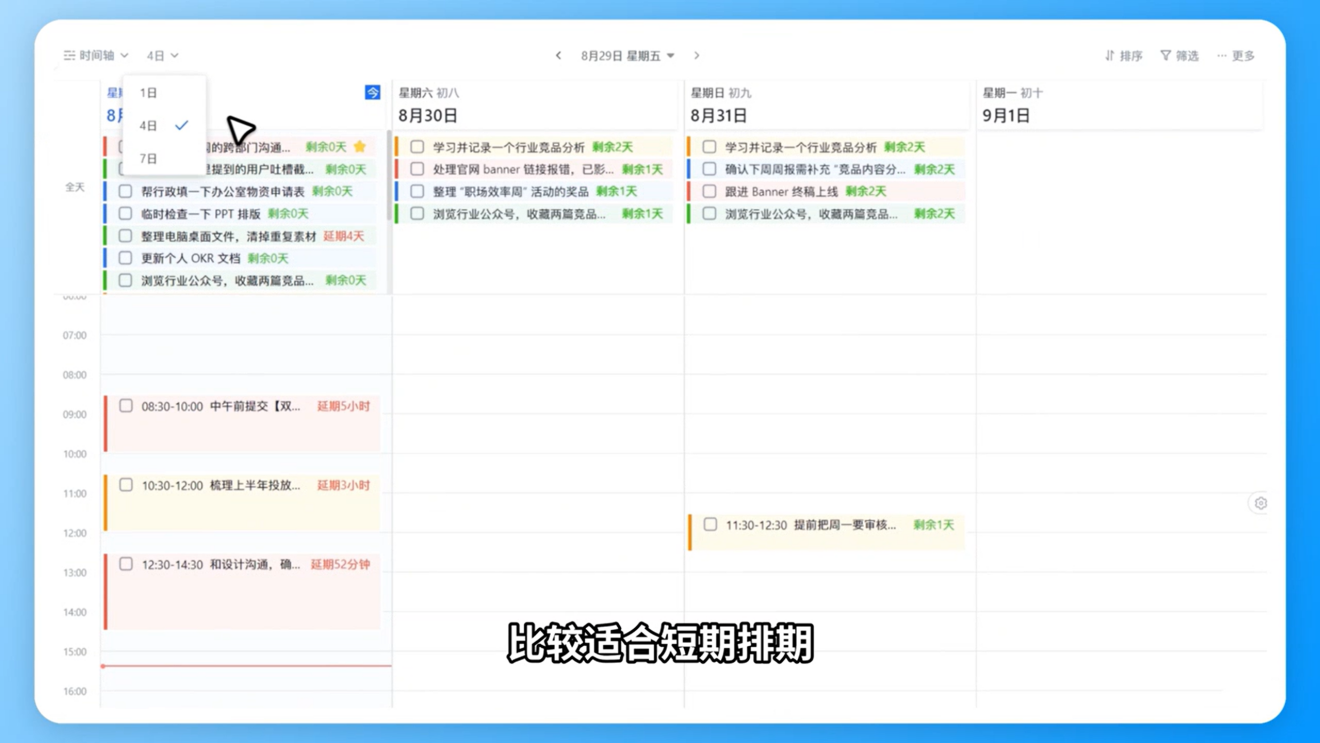Image resolution: width=1320 pixels, height=743 pixels.
Task: Open the 筛选 filter button
Action: [x=1180, y=56]
